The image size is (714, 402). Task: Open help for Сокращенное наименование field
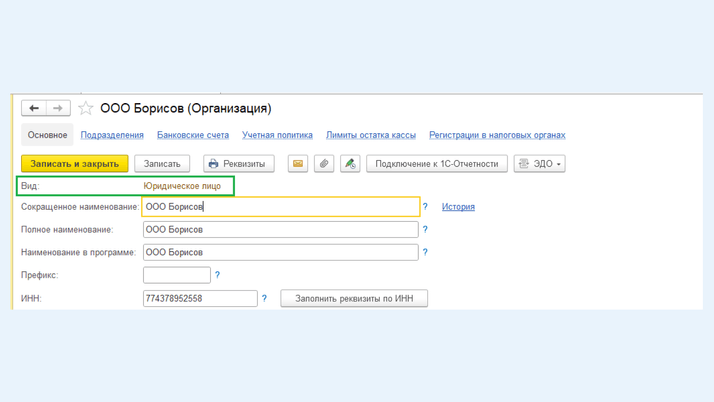coord(425,207)
